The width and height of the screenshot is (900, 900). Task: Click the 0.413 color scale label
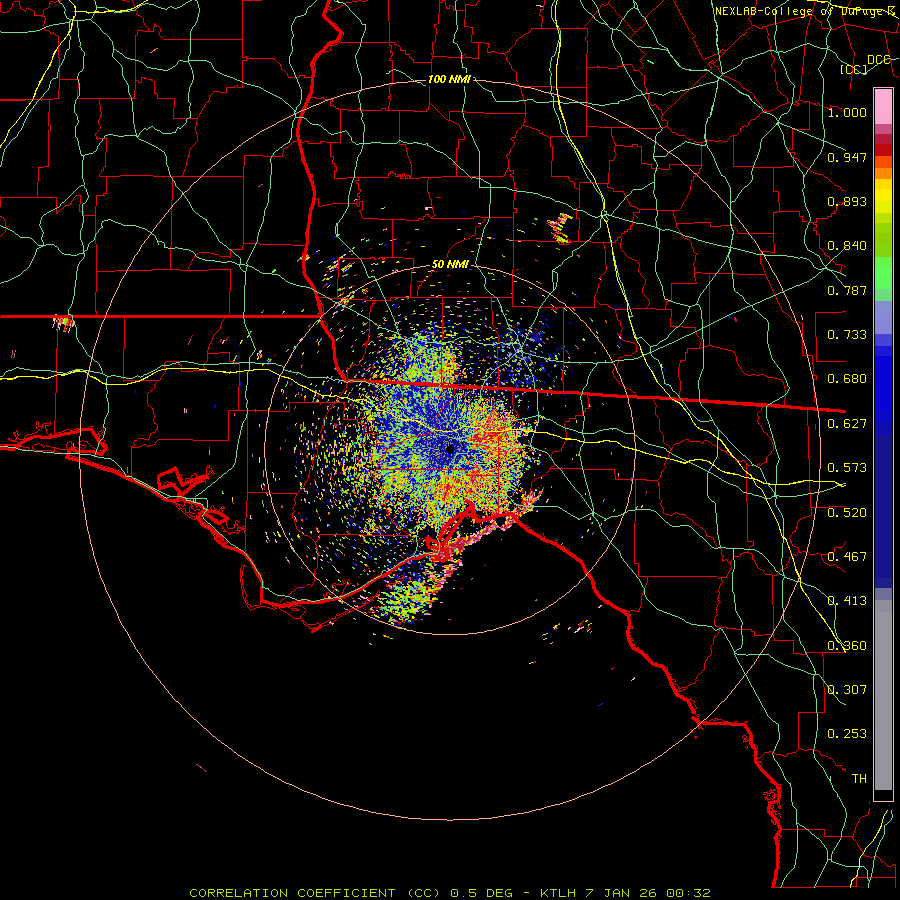tap(847, 601)
